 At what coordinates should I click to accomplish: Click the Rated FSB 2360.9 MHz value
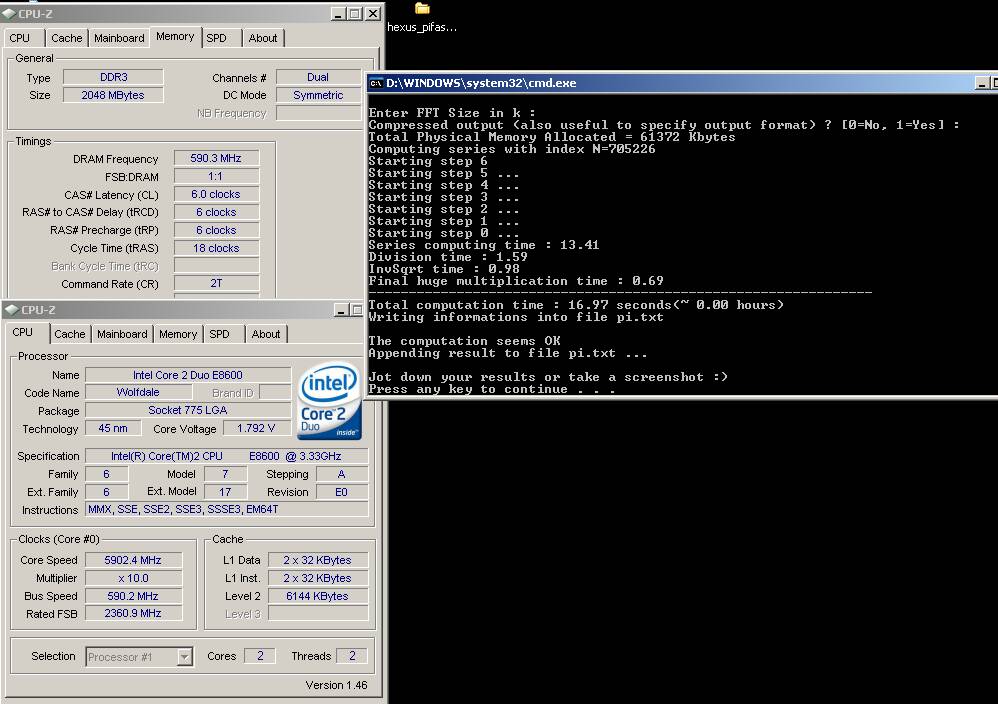tap(133, 613)
